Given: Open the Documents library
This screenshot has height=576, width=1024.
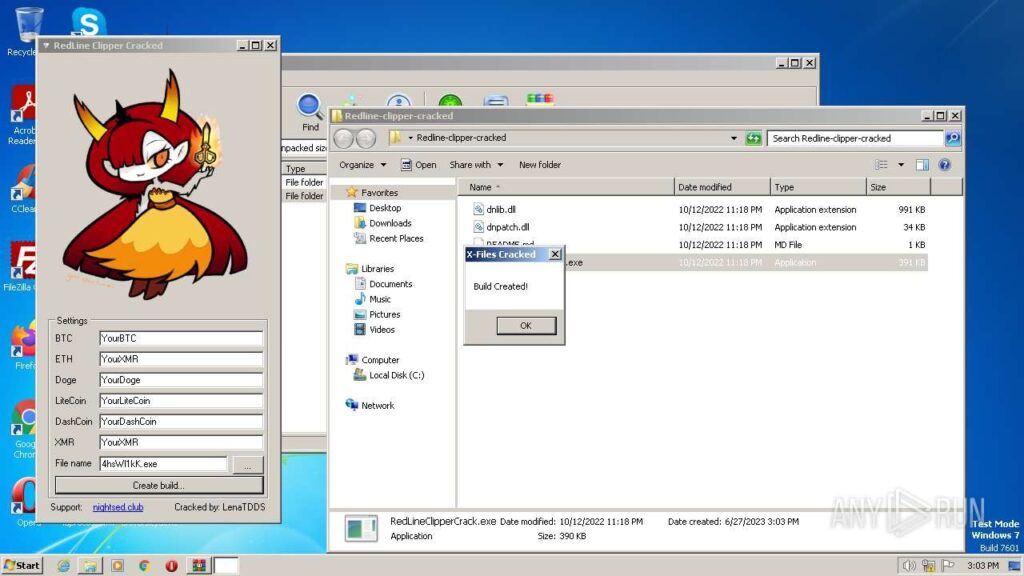Looking at the screenshot, I should click(x=383, y=284).
